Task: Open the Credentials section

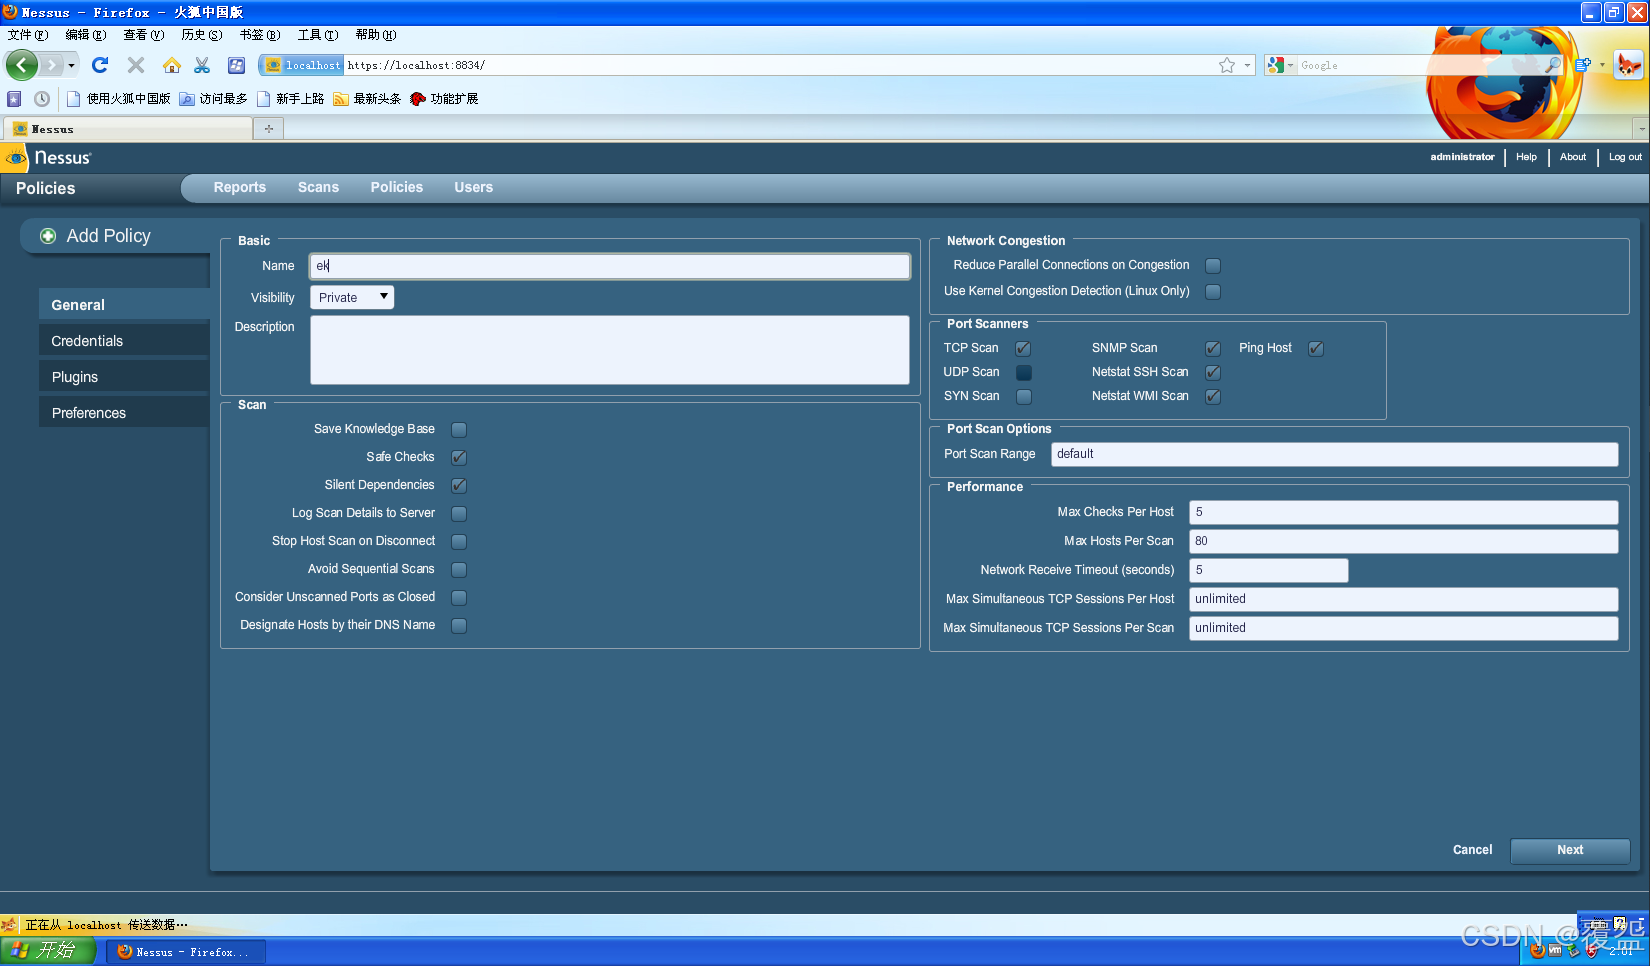Action: (124, 341)
